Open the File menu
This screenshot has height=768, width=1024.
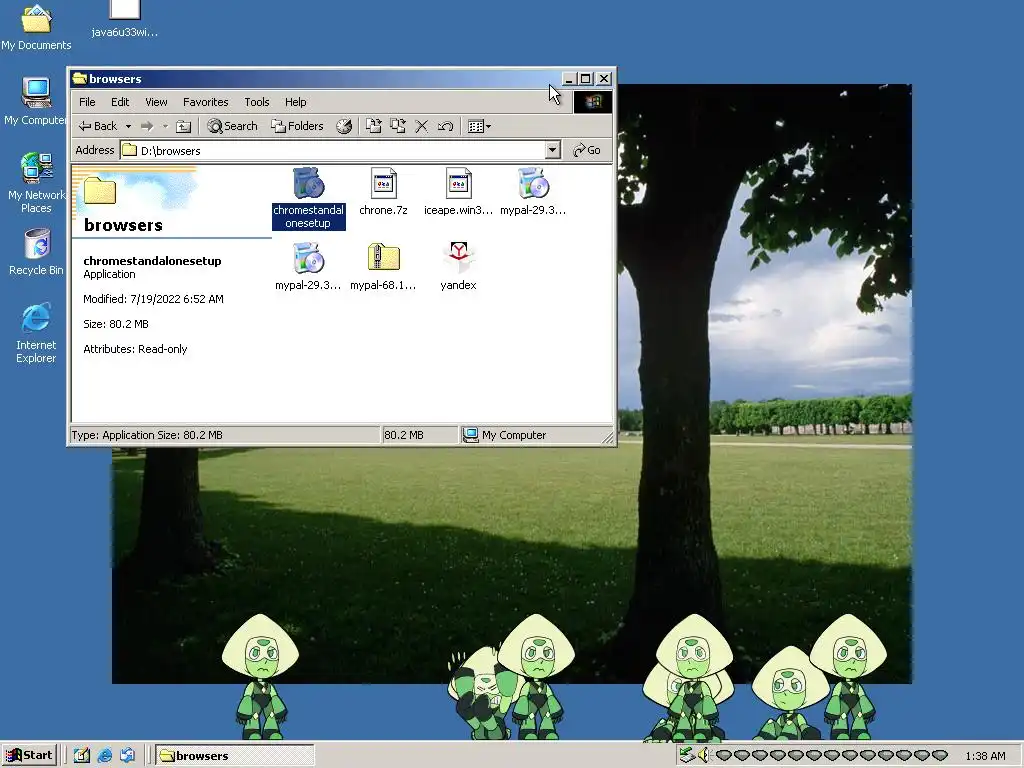pyautogui.click(x=87, y=102)
